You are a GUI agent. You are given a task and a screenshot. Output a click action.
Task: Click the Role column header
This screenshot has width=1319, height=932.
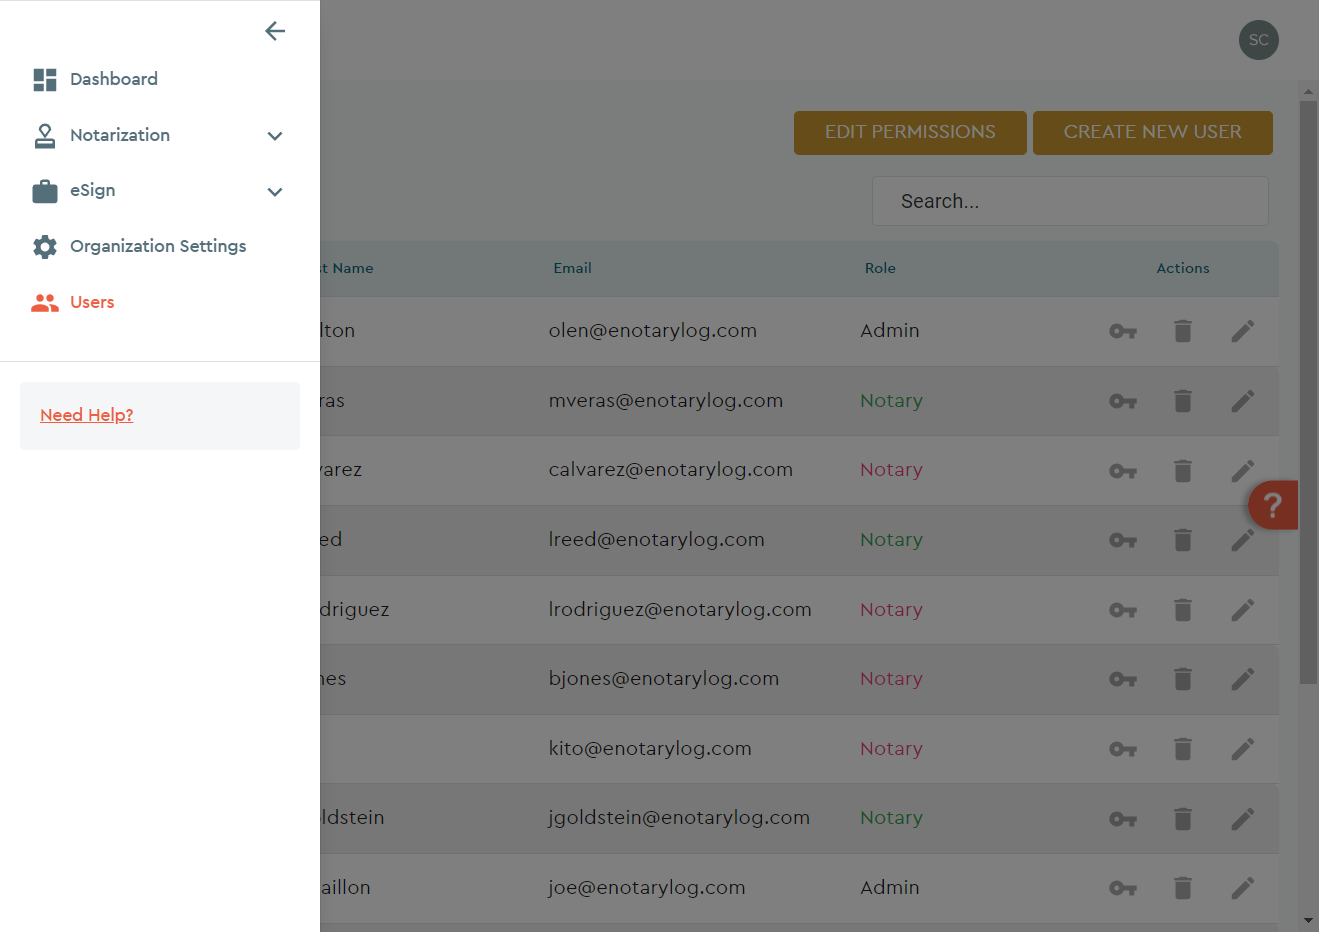pyautogui.click(x=880, y=268)
